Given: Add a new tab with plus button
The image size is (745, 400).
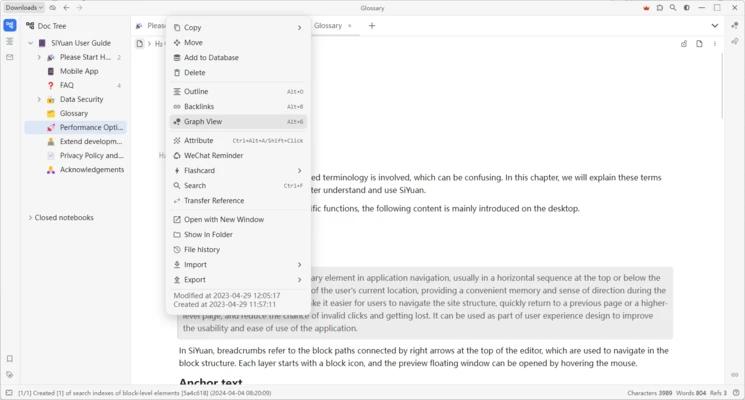Looking at the screenshot, I should [372, 26].
